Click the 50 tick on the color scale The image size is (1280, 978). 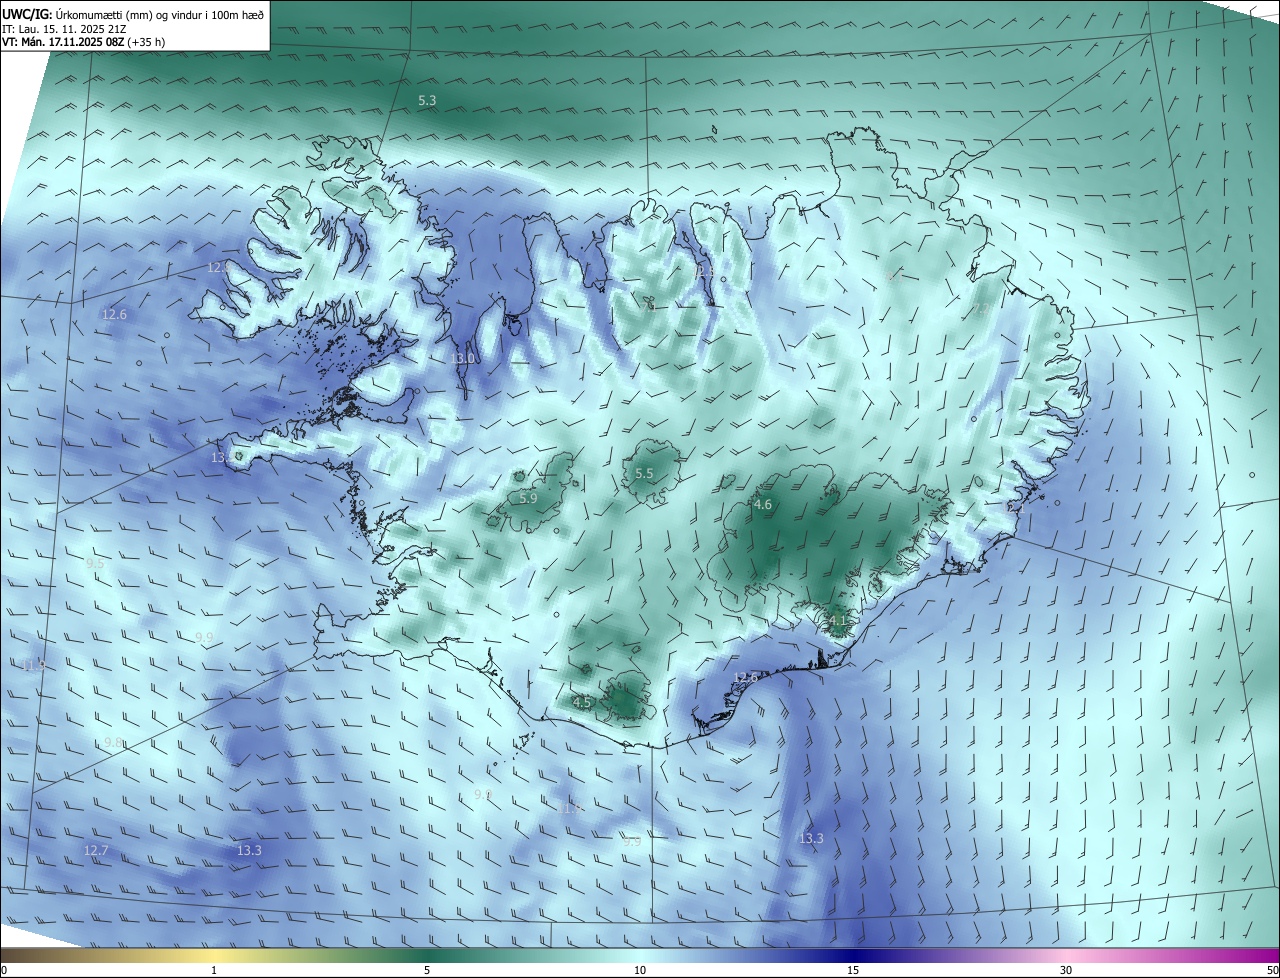coord(1272,970)
